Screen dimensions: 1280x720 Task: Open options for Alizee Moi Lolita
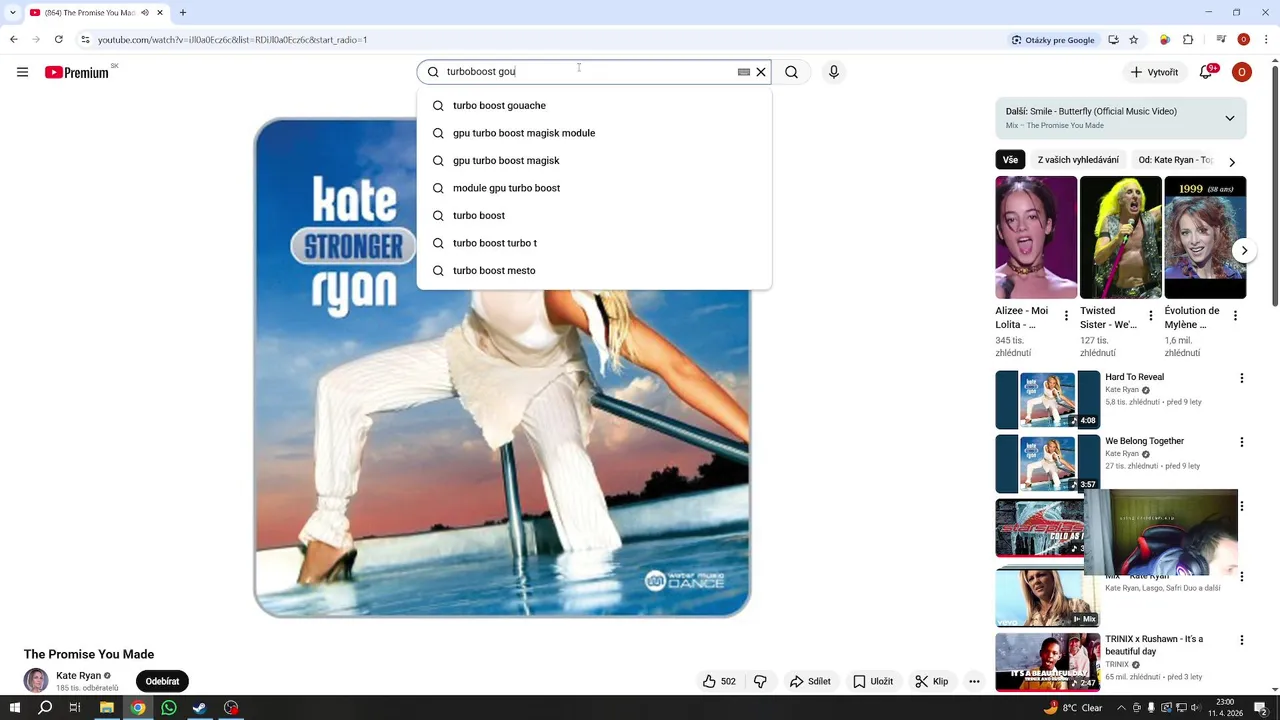[1066, 316]
